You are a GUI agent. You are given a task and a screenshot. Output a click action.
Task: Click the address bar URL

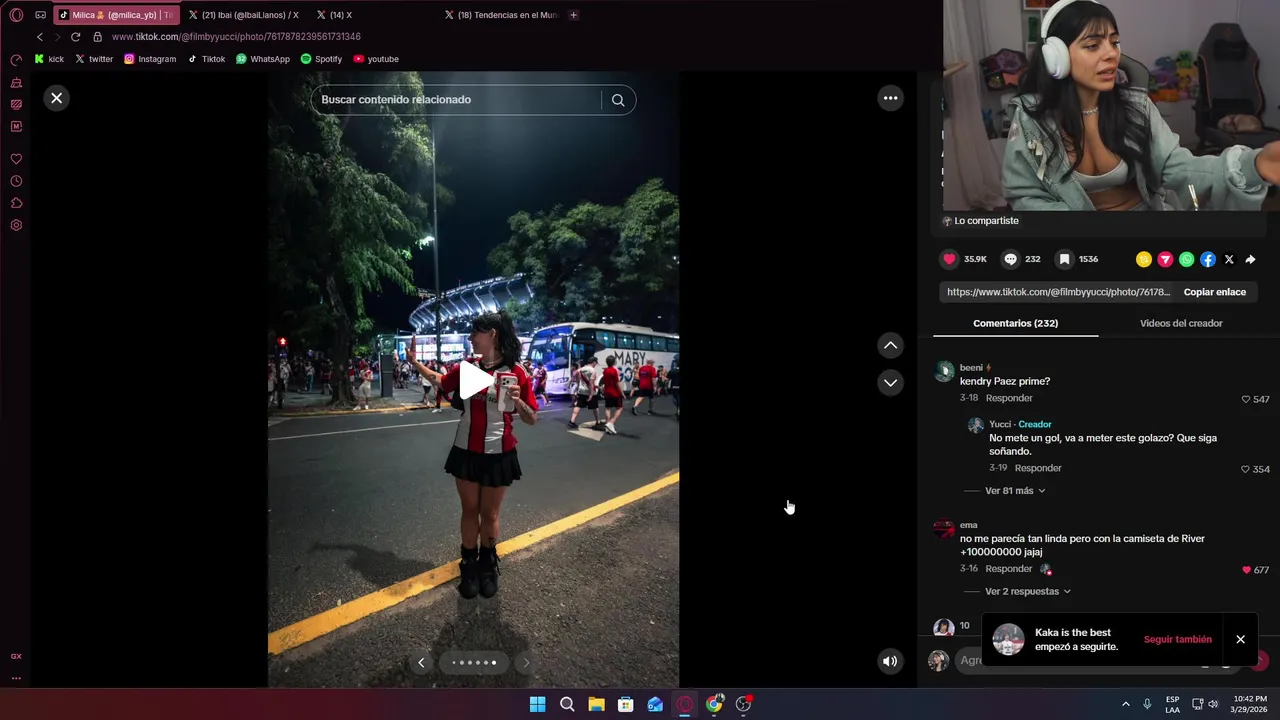click(x=236, y=37)
